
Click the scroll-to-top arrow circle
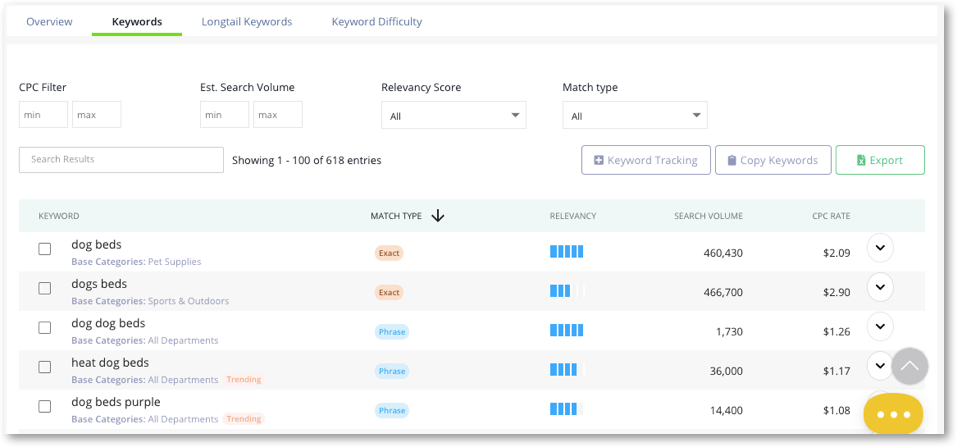(909, 366)
